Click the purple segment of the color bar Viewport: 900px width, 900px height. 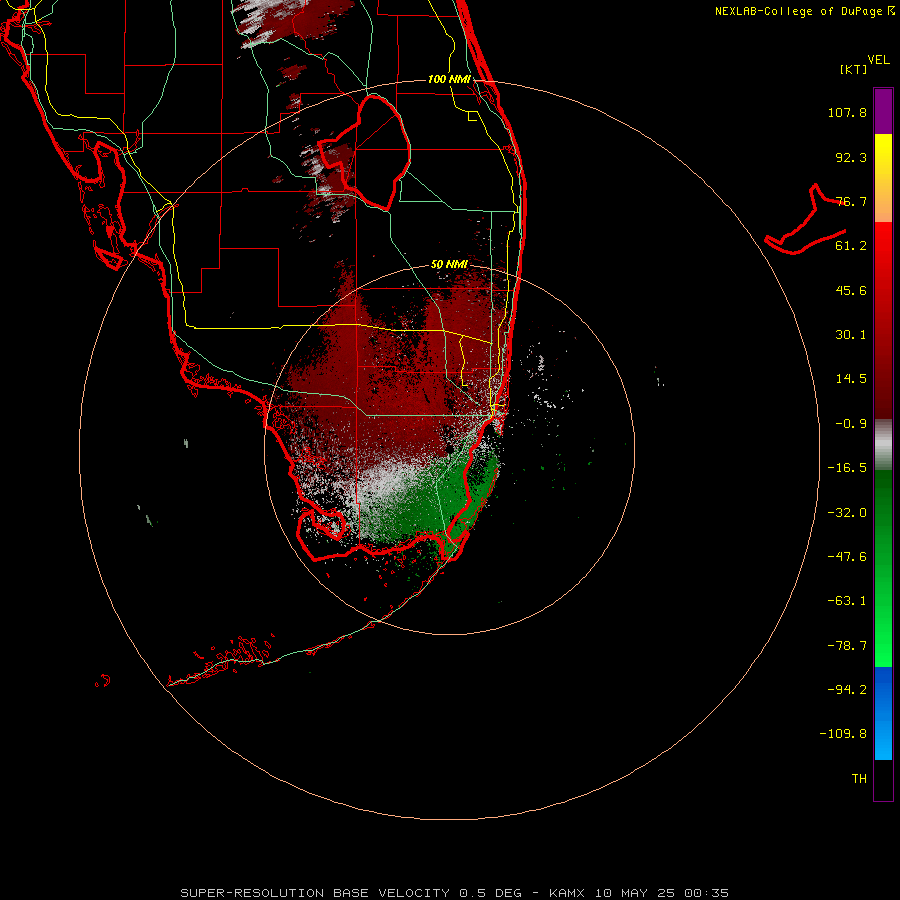(x=883, y=111)
